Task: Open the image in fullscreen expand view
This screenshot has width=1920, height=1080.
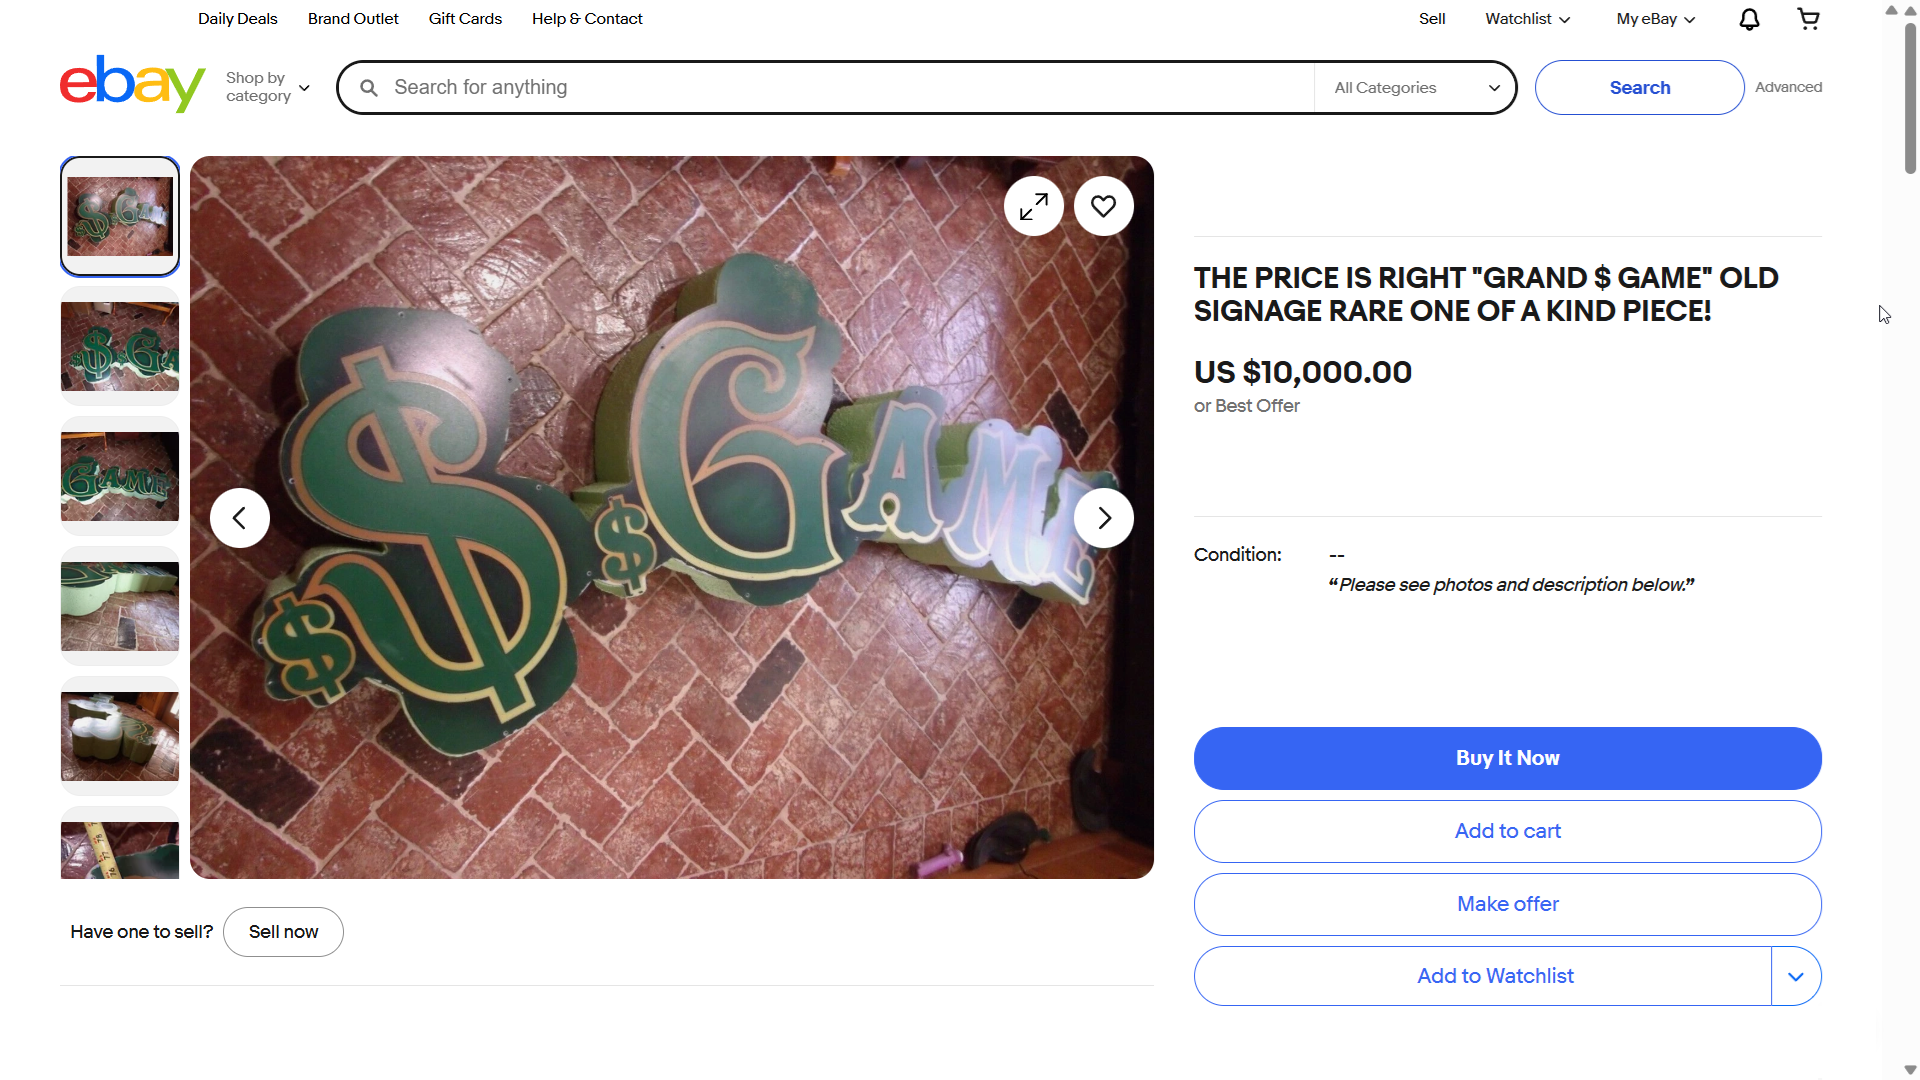Action: pyautogui.click(x=1033, y=205)
